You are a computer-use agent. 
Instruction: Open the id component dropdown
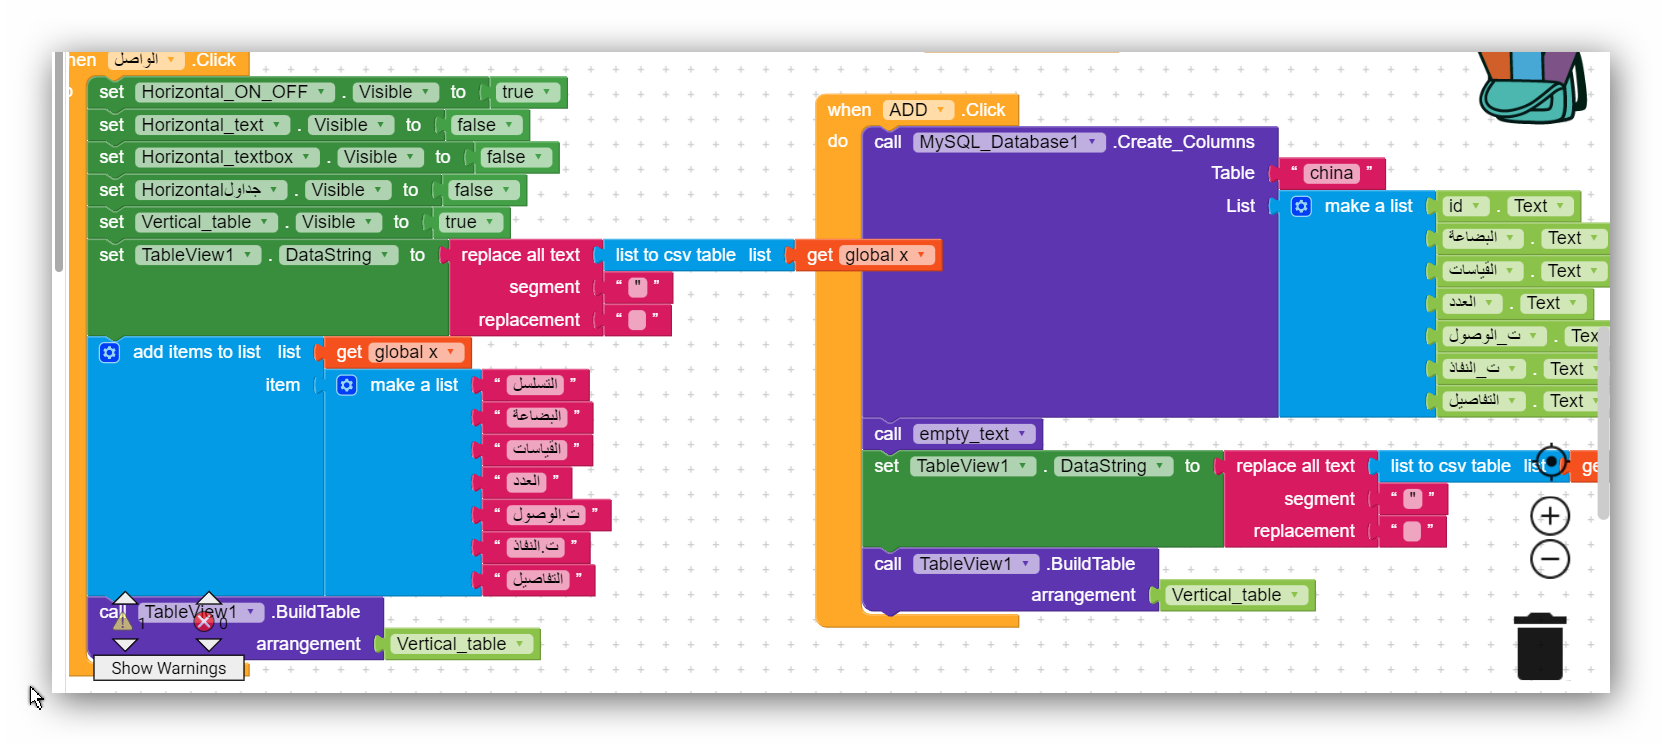tap(1465, 206)
